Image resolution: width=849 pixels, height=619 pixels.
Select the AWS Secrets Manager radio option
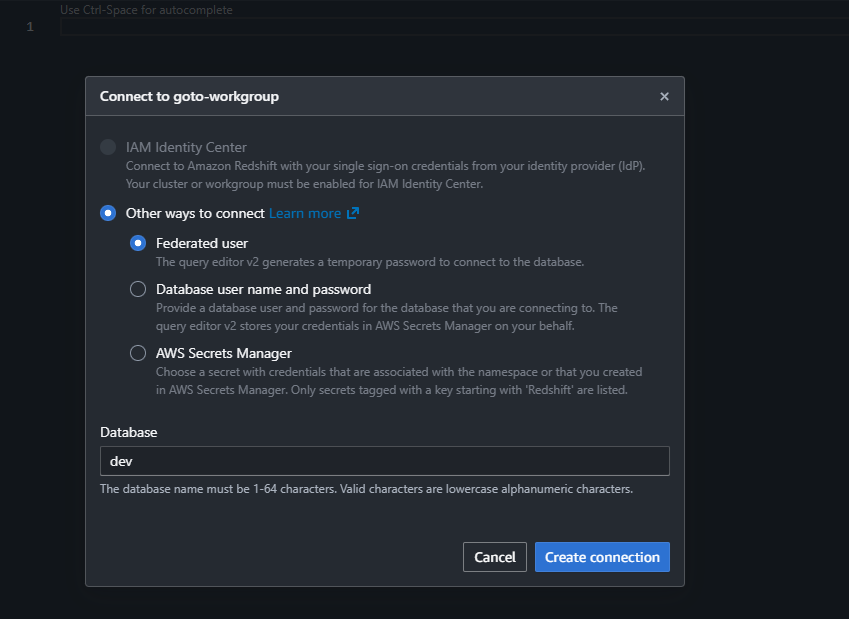[138, 353]
